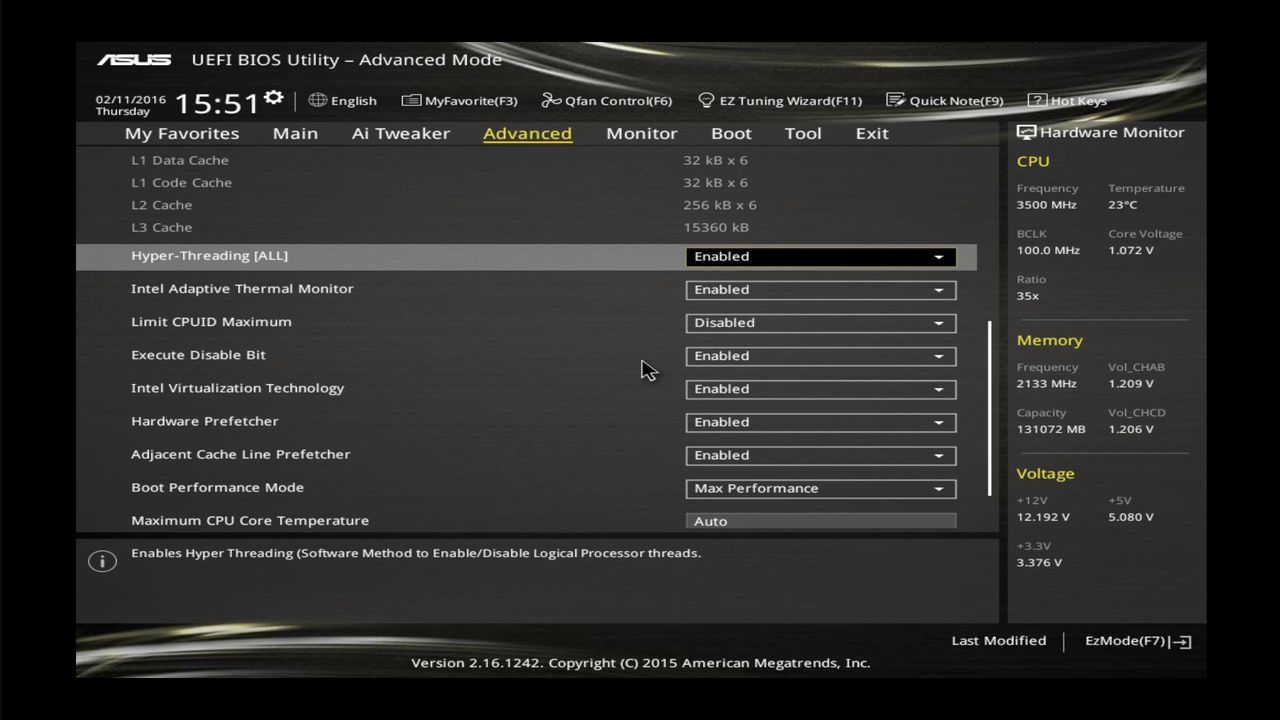
Task: Select Intel Virtualization Technology label
Action: (x=237, y=388)
